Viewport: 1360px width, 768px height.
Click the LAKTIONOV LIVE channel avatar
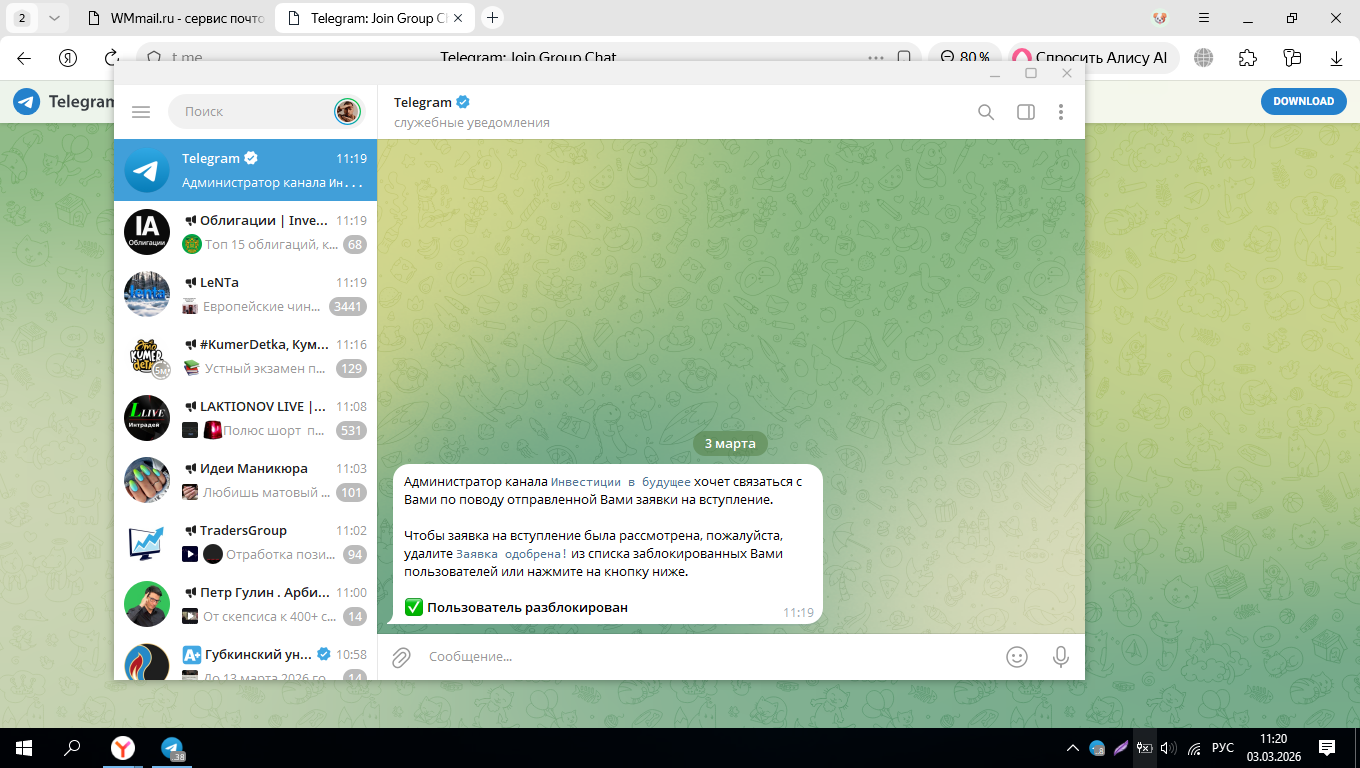(x=147, y=418)
